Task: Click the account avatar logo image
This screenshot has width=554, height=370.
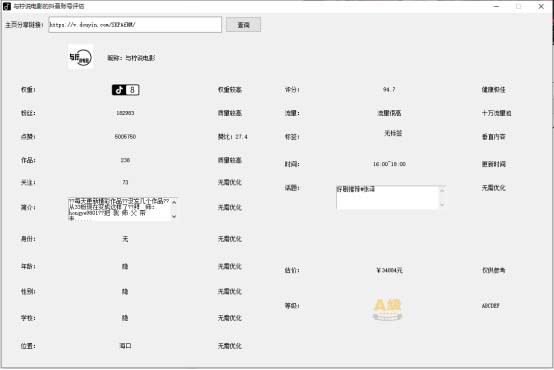Action: tap(81, 57)
